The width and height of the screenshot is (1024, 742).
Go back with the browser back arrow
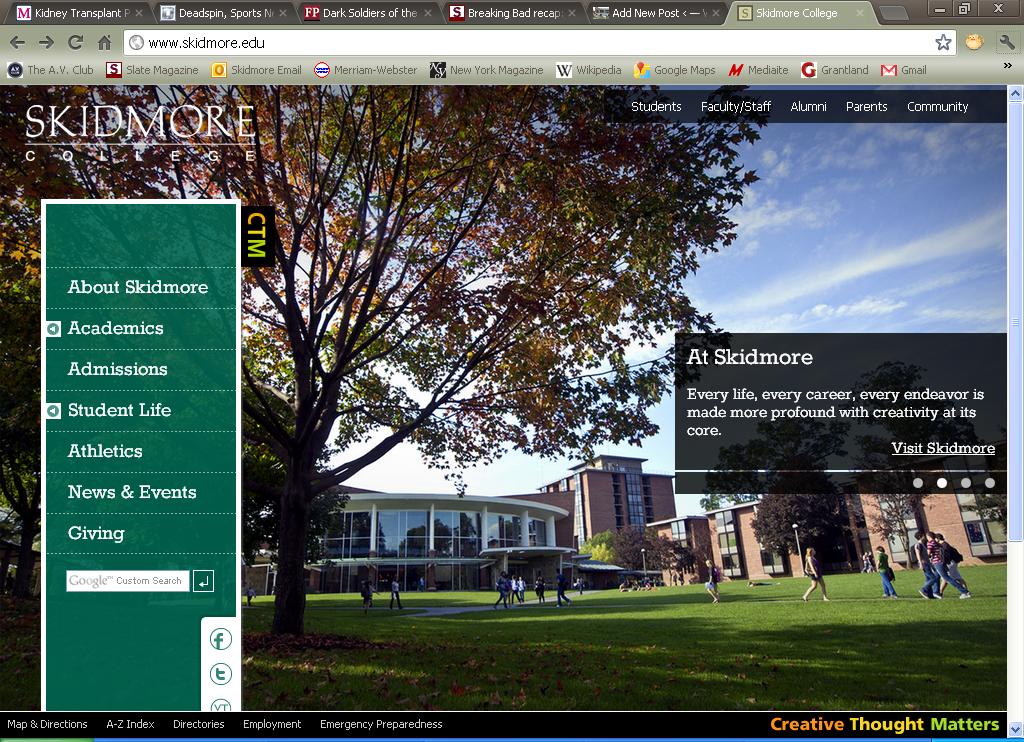18,42
